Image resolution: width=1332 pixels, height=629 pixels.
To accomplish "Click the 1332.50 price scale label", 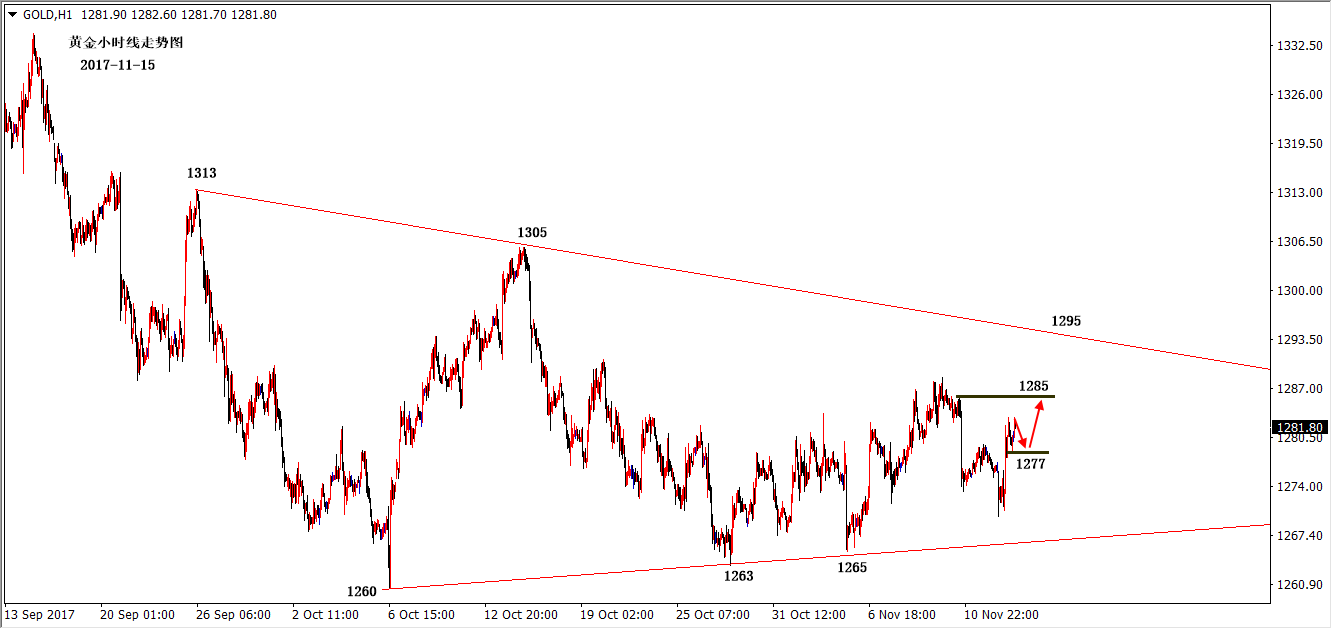I will click(x=1300, y=46).
